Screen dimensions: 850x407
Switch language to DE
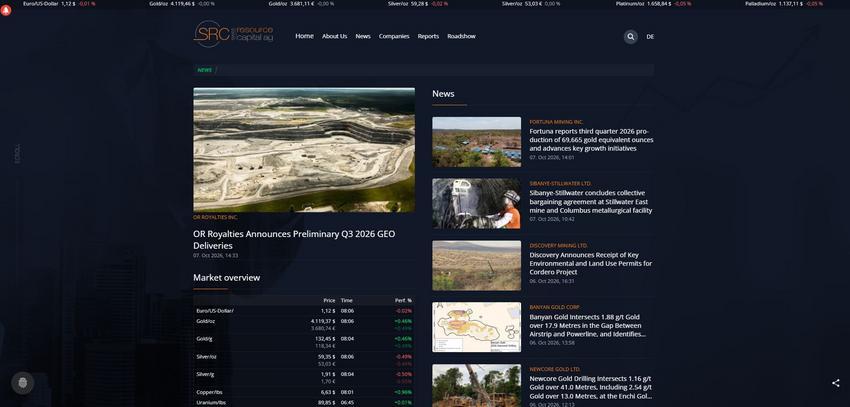(x=650, y=37)
